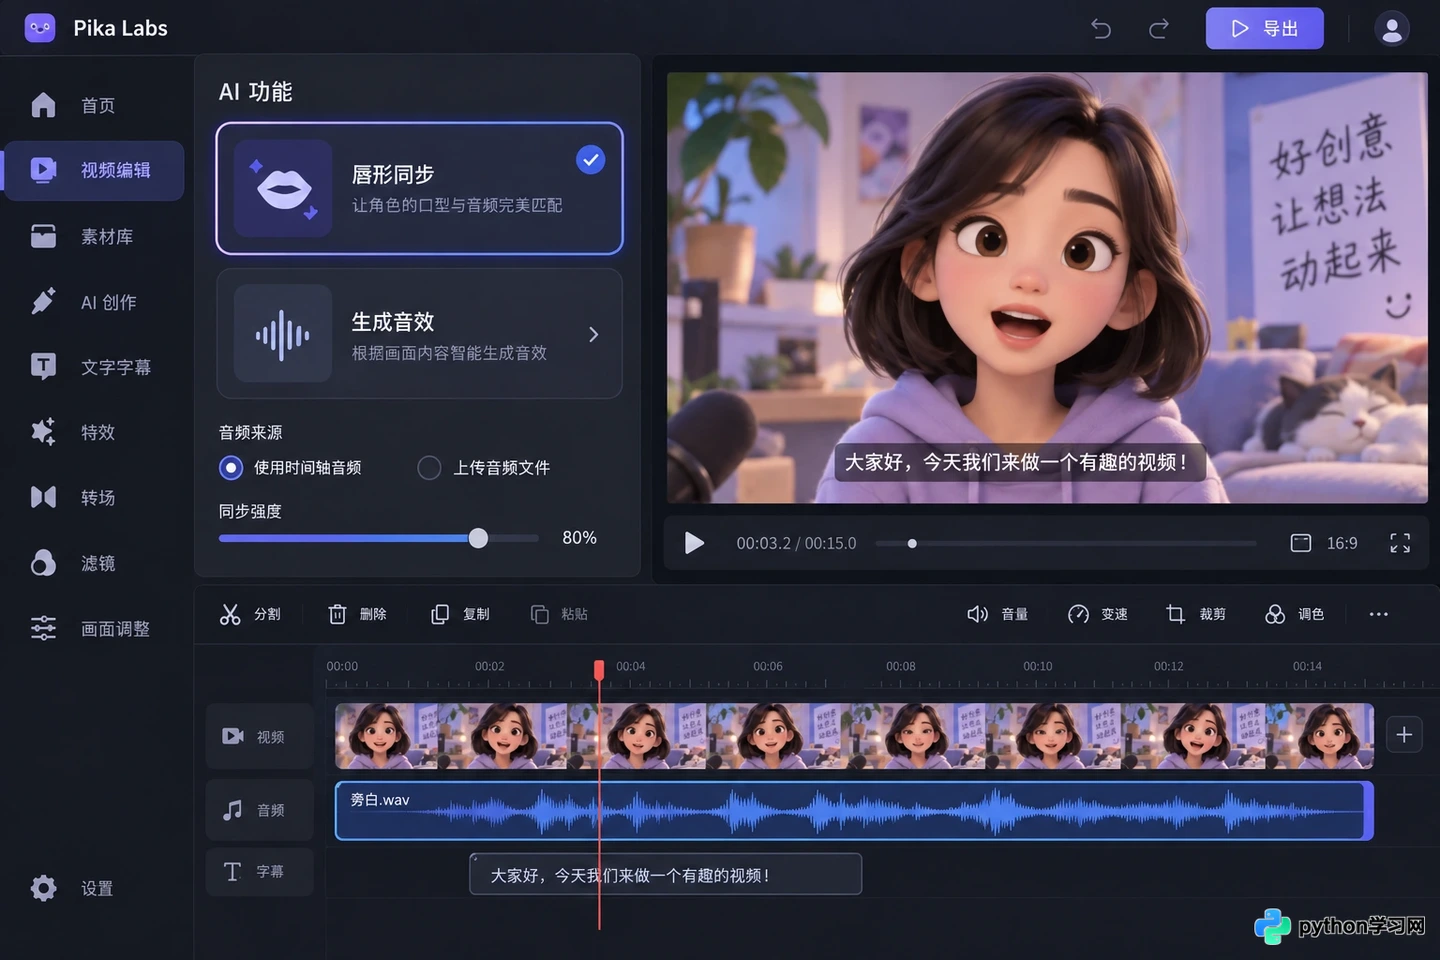The image size is (1440, 960).
Task: Select the 字幕 track header
Action: (260, 872)
